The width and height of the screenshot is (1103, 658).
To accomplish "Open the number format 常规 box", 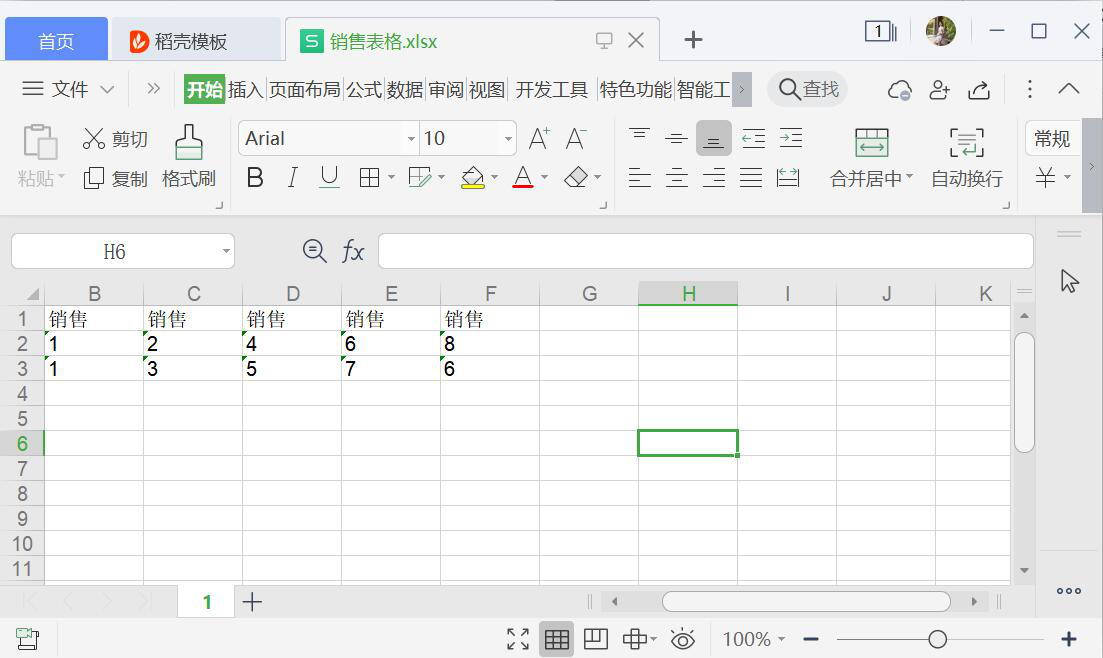I will [x=1052, y=139].
